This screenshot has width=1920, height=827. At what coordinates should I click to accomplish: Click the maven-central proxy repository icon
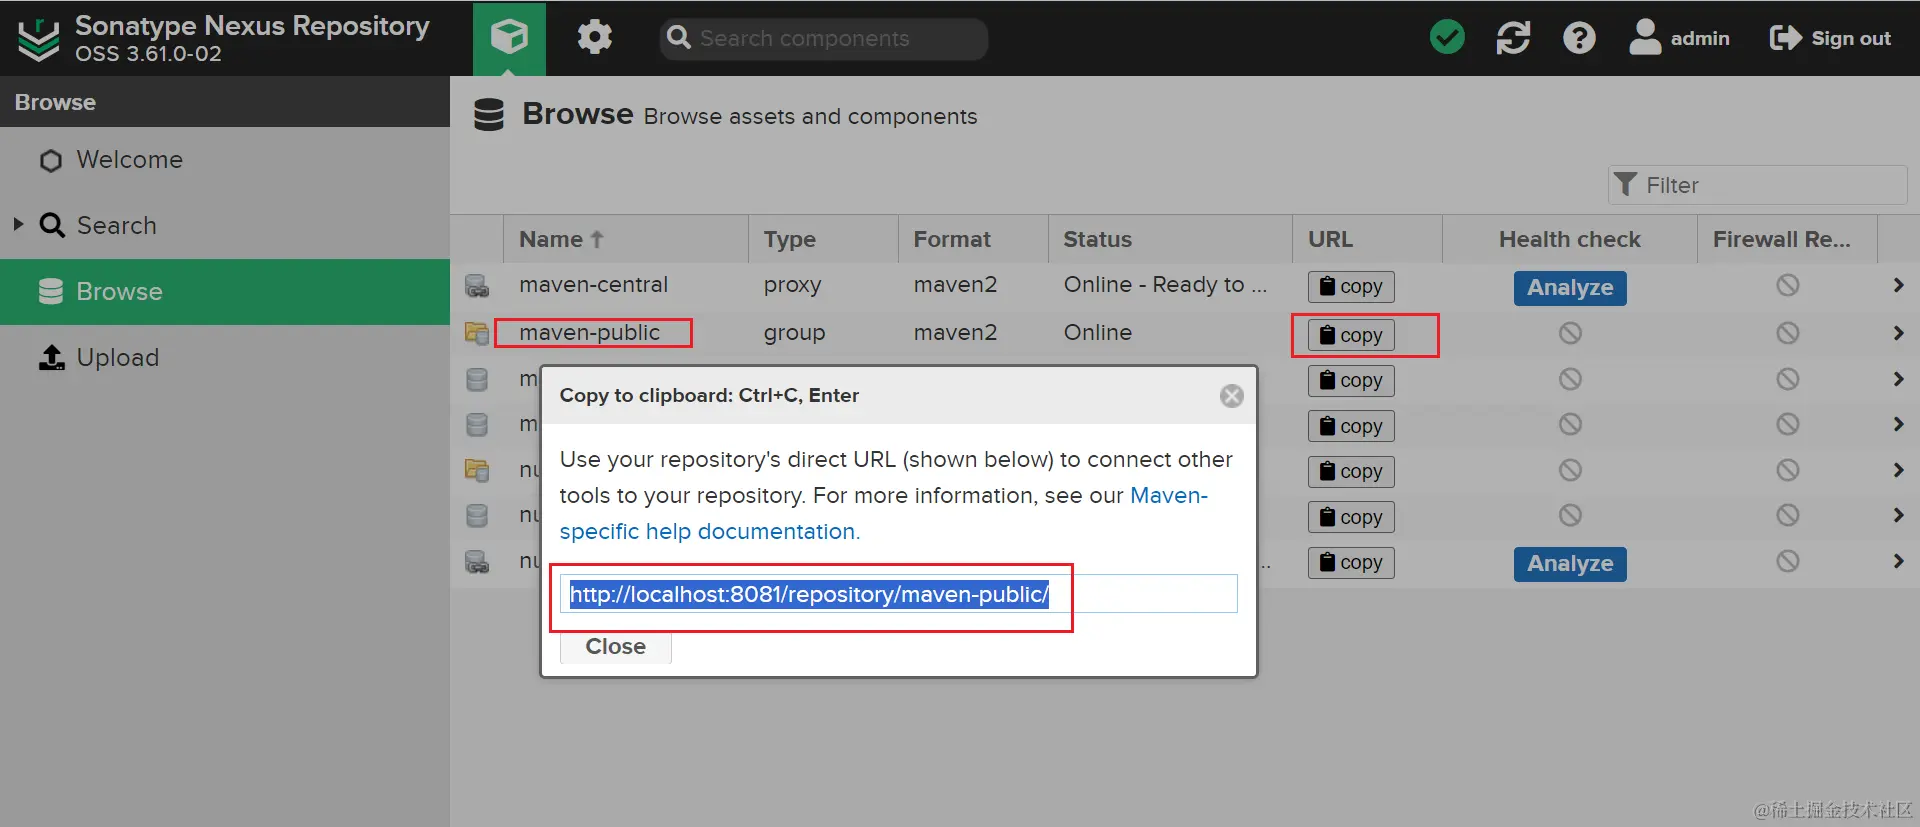(x=477, y=286)
